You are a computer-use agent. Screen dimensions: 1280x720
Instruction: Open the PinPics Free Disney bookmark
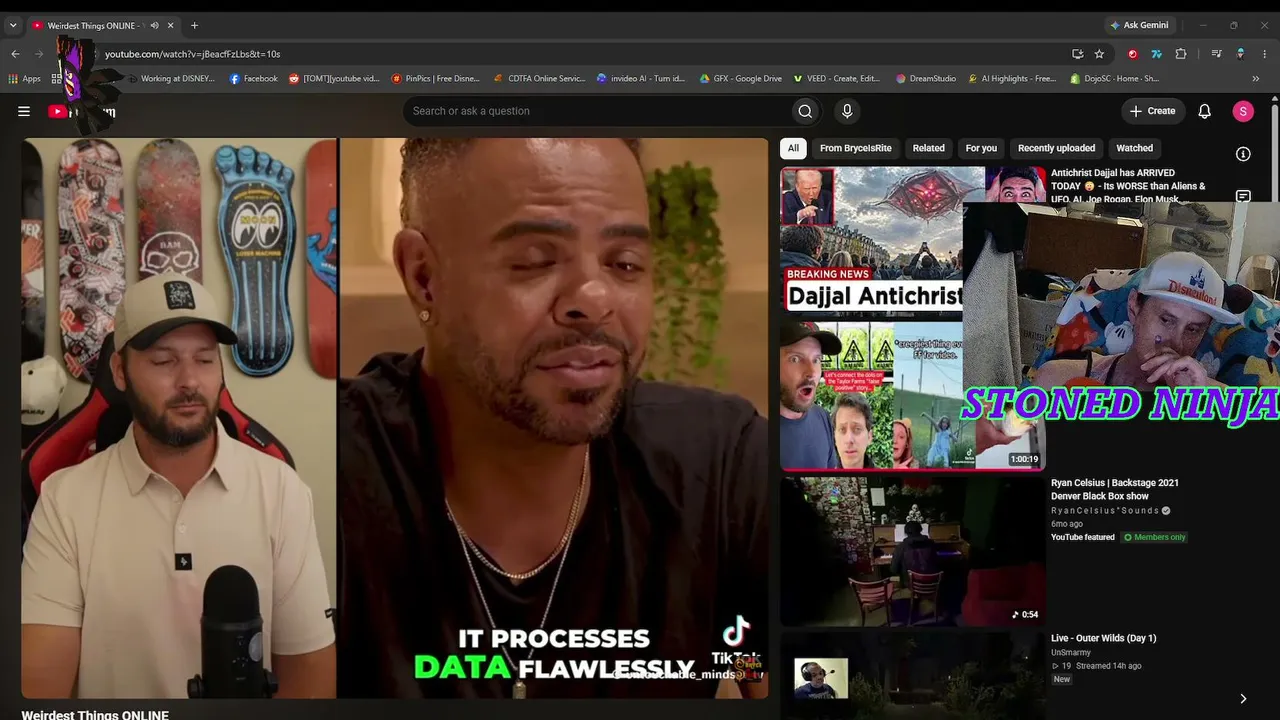pyautogui.click(x=435, y=78)
